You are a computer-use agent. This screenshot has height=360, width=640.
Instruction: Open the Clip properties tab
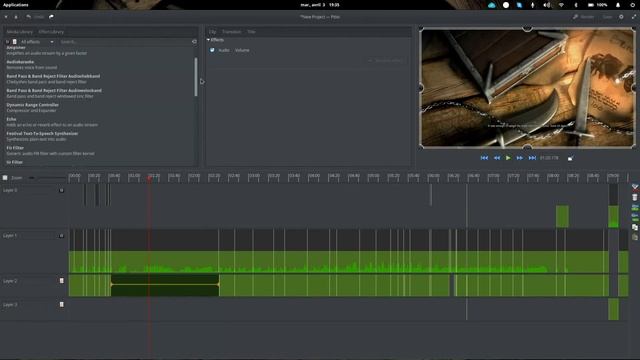(x=212, y=32)
